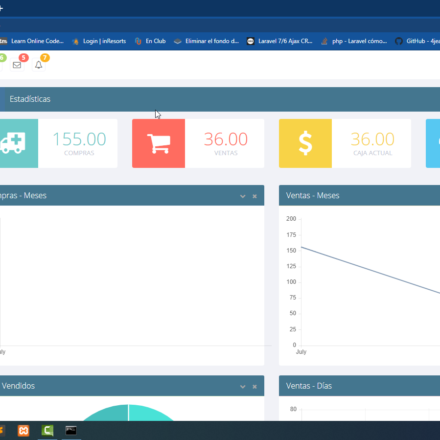The image size is (440, 440).
Task: Click the shopping cart Ventas icon tile
Action: (159, 143)
